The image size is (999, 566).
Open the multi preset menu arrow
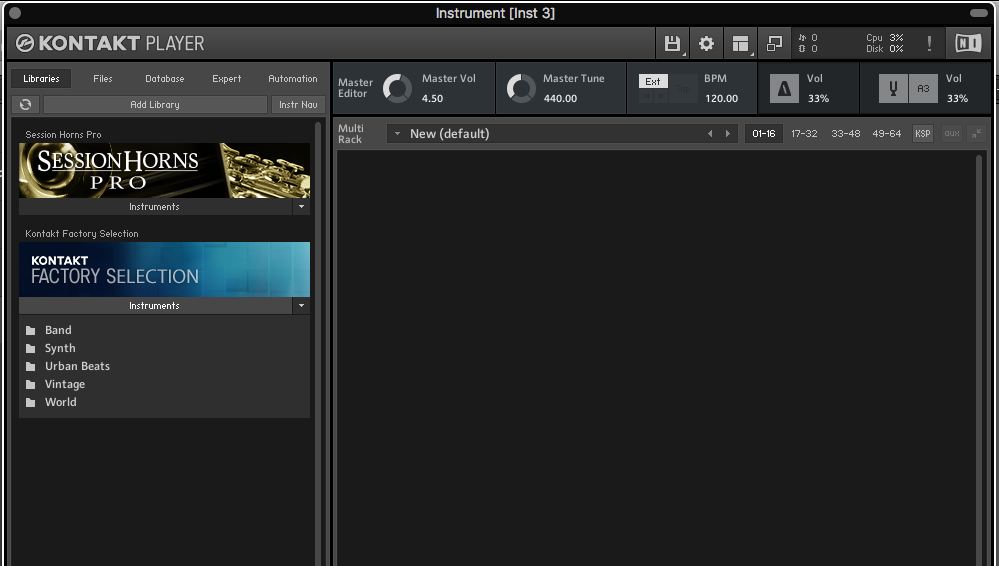click(397, 134)
